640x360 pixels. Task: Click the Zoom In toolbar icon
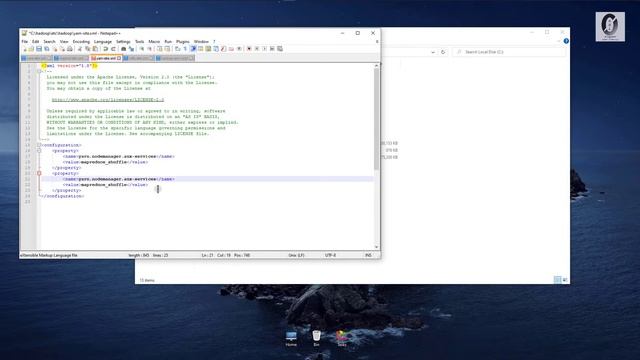click(x=142, y=49)
